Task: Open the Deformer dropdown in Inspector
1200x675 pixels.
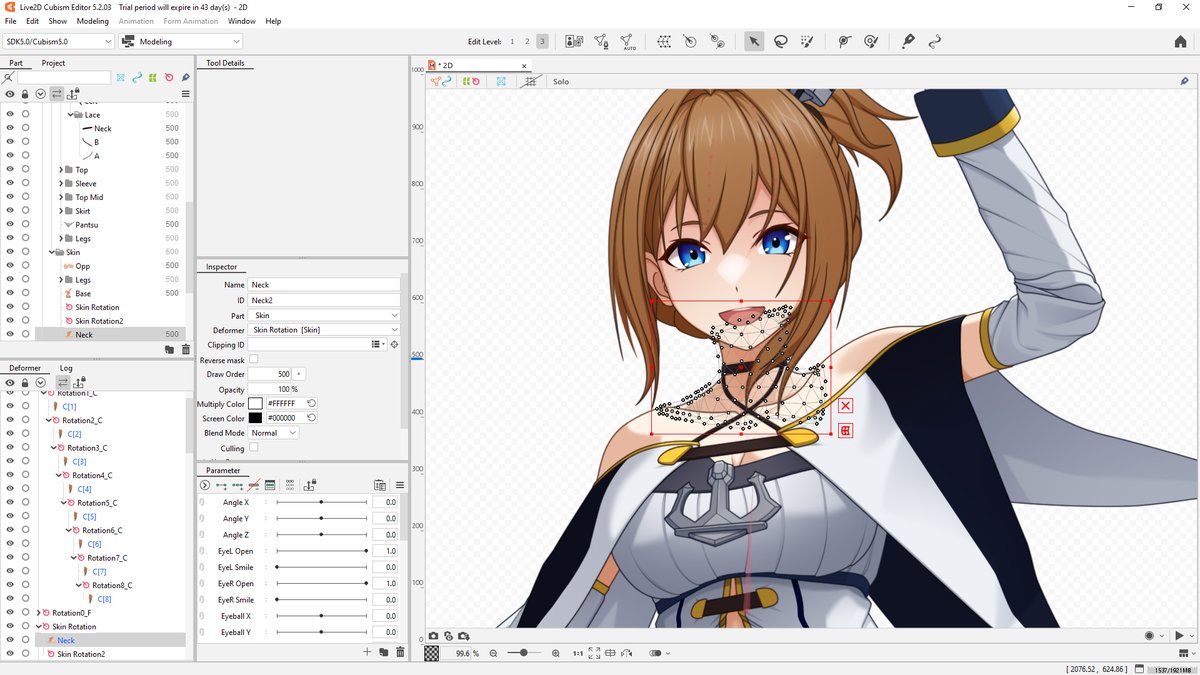Action: pos(325,330)
